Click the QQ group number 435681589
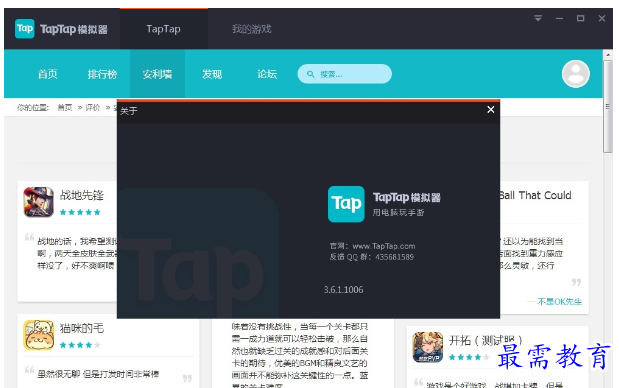The height and width of the screenshot is (388, 619). [x=394, y=257]
